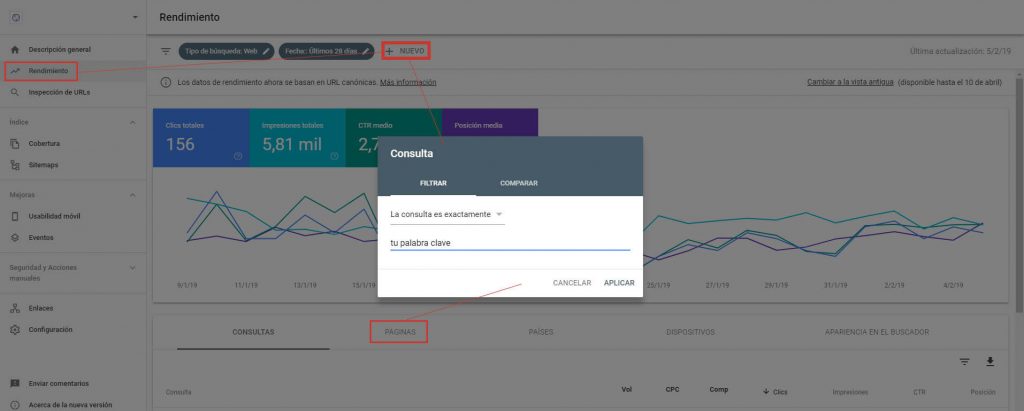This screenshot has width=1024, height=411.
Task: Click the info icon in the canonical URL notice
Action: 166,82
